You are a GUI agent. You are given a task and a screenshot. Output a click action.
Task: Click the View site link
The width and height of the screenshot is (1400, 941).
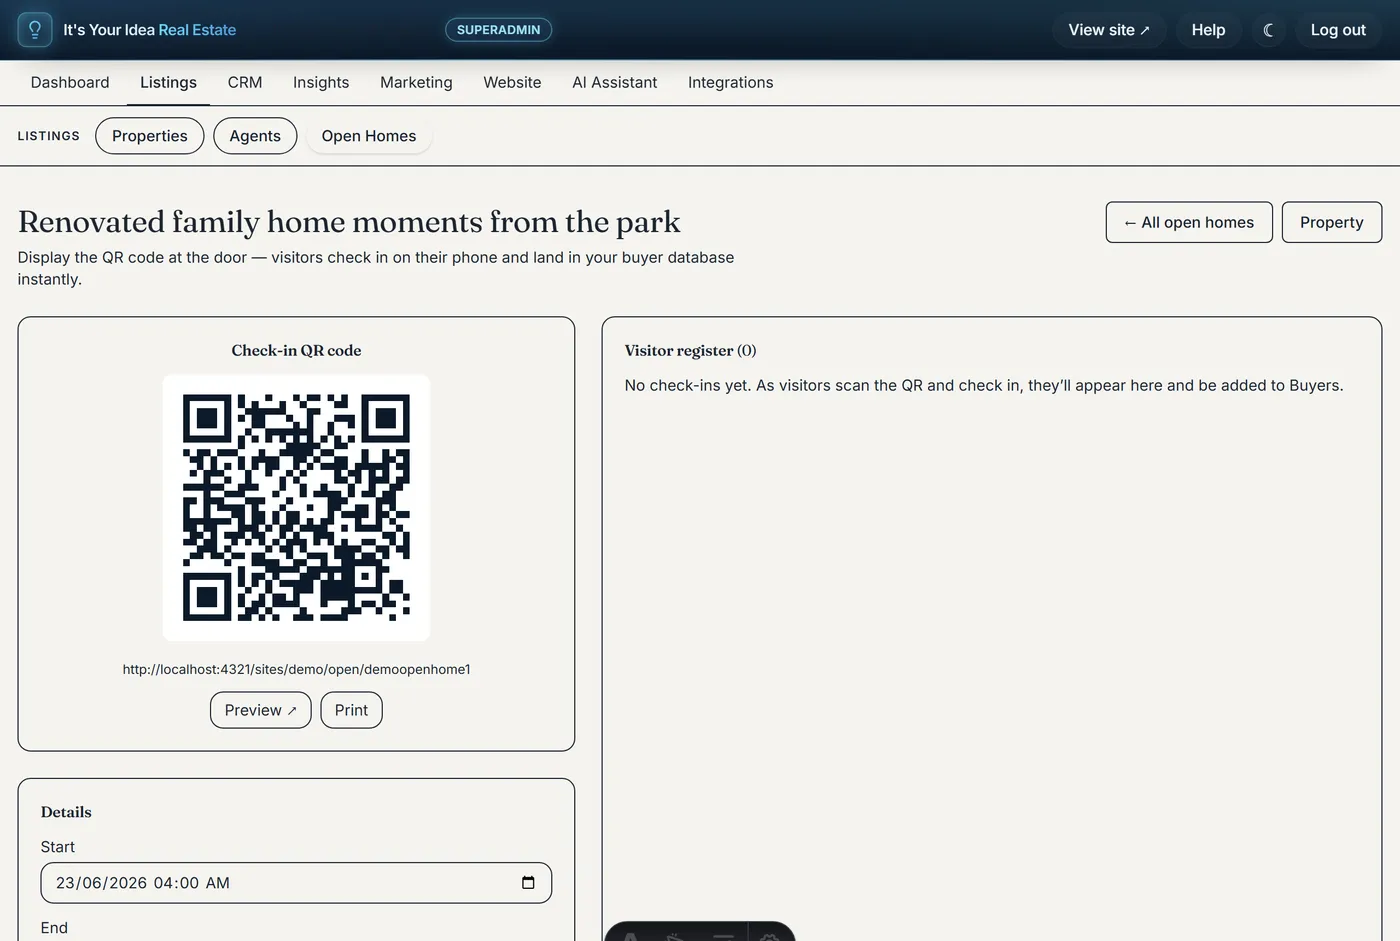(1109, 30)
